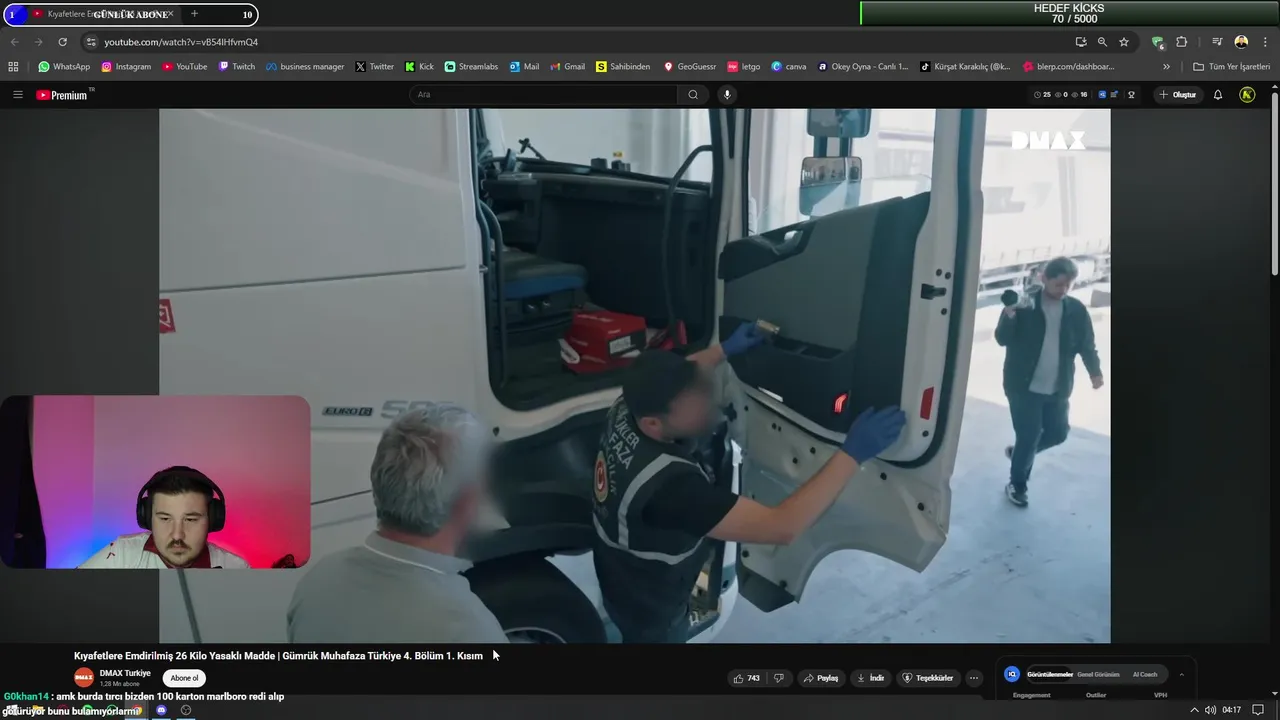Subscribe with the Abone ol button
This screenshot has height=720, width=1280.
click(184, 678)
